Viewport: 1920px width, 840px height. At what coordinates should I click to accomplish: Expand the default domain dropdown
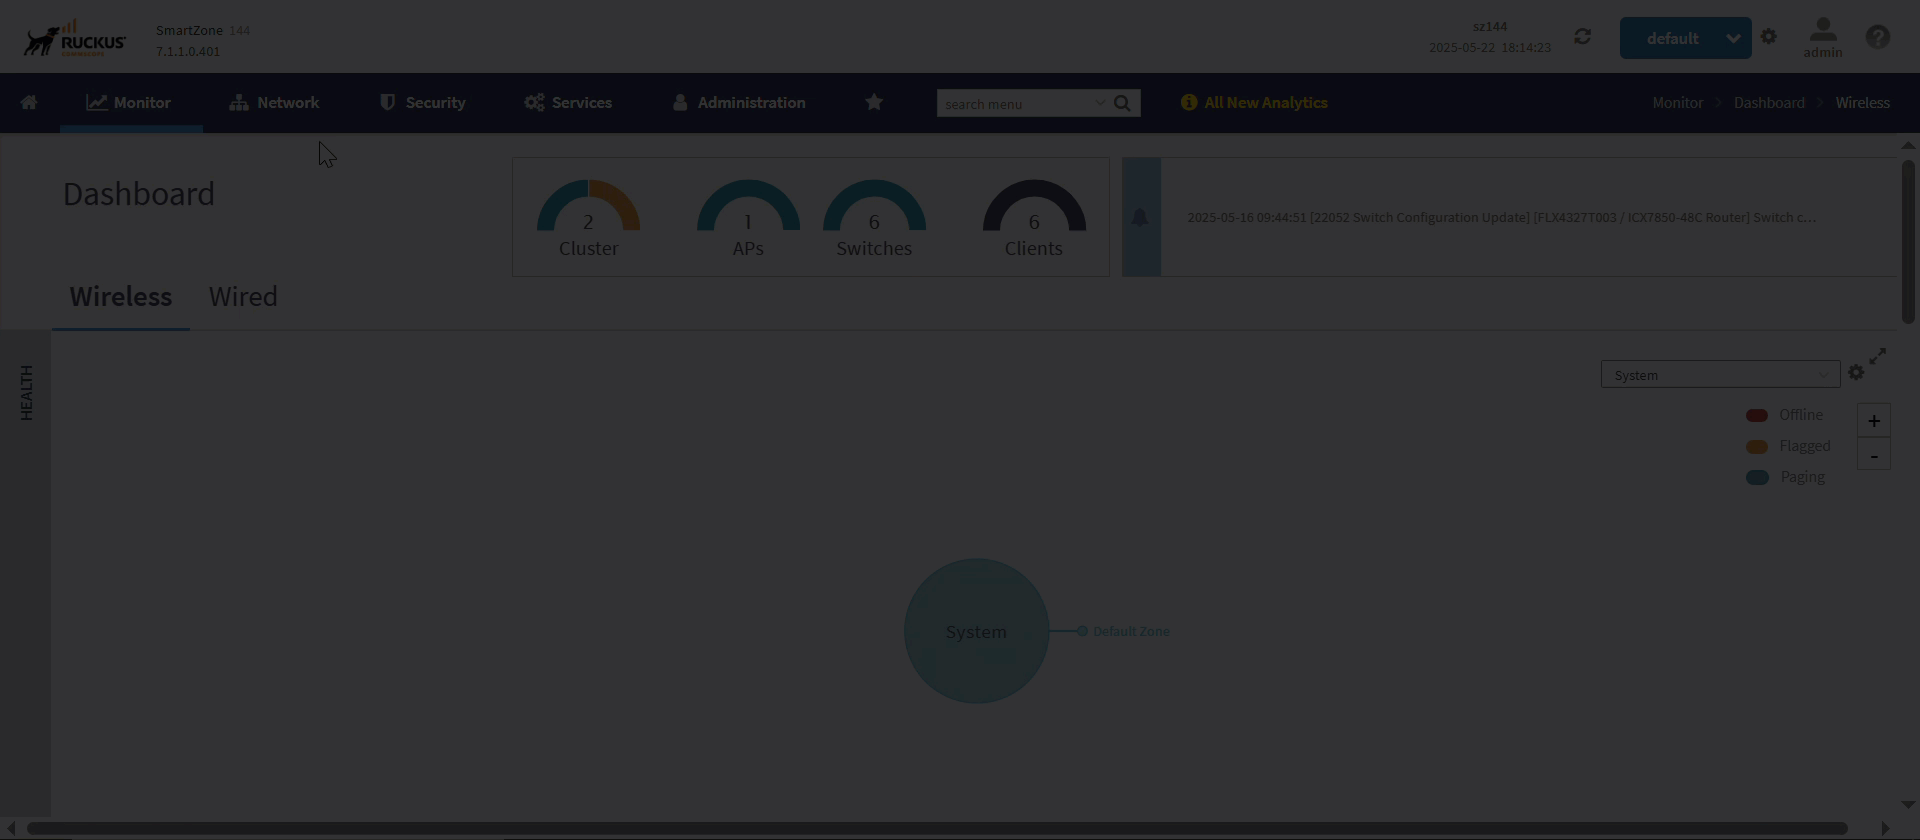[1685, 38]
